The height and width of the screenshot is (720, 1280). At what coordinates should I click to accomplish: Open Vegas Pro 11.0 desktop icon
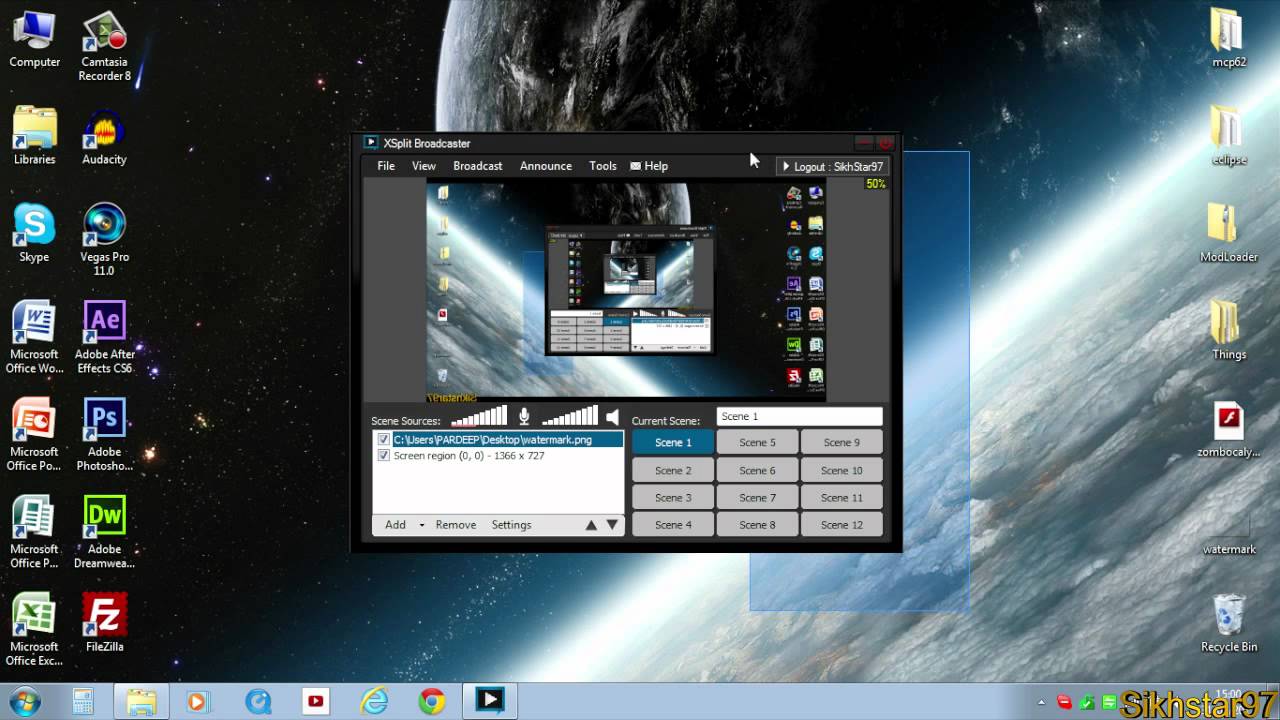[x=104, y=238]
